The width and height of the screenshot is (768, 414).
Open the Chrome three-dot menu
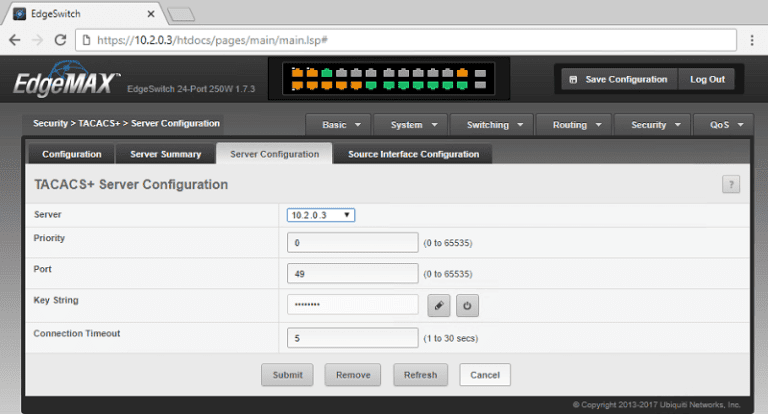[x=752, y=40]
